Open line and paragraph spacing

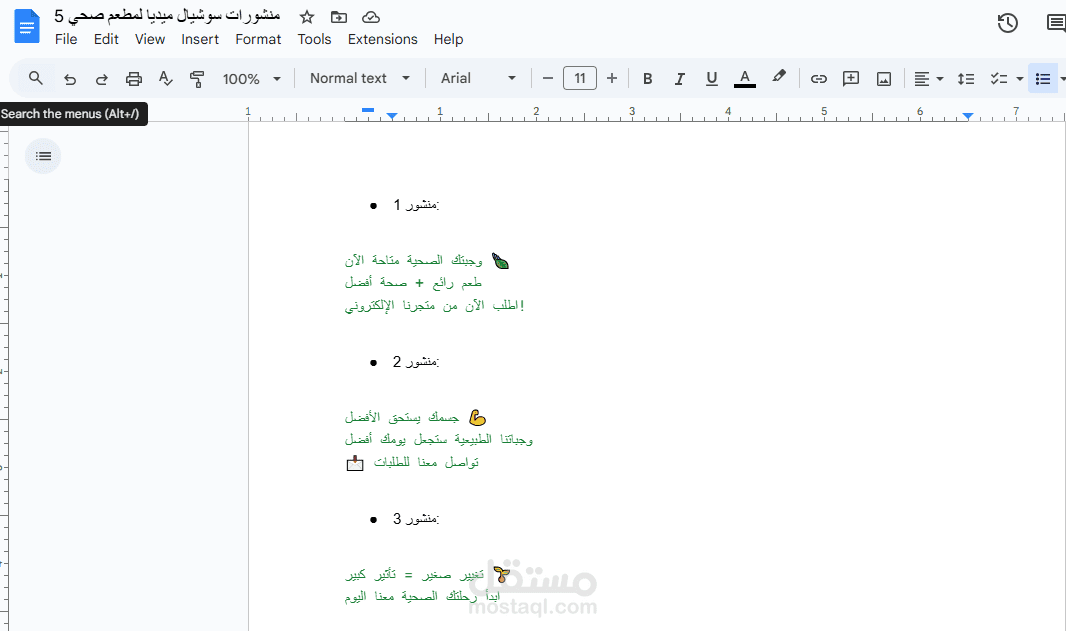pyautogui.click(x=966, y=79)
